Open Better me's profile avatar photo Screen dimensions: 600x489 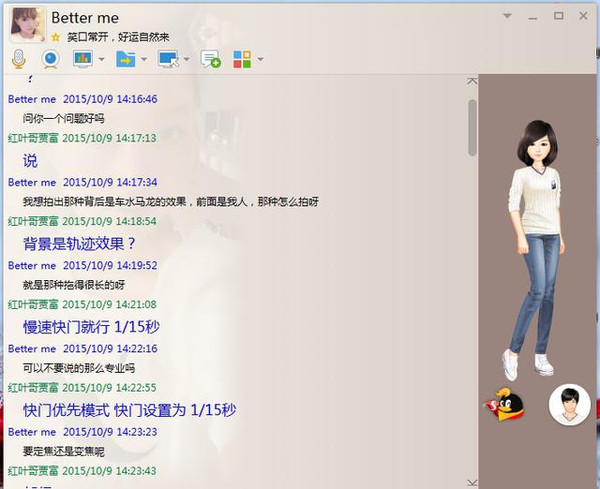point(25,24)
